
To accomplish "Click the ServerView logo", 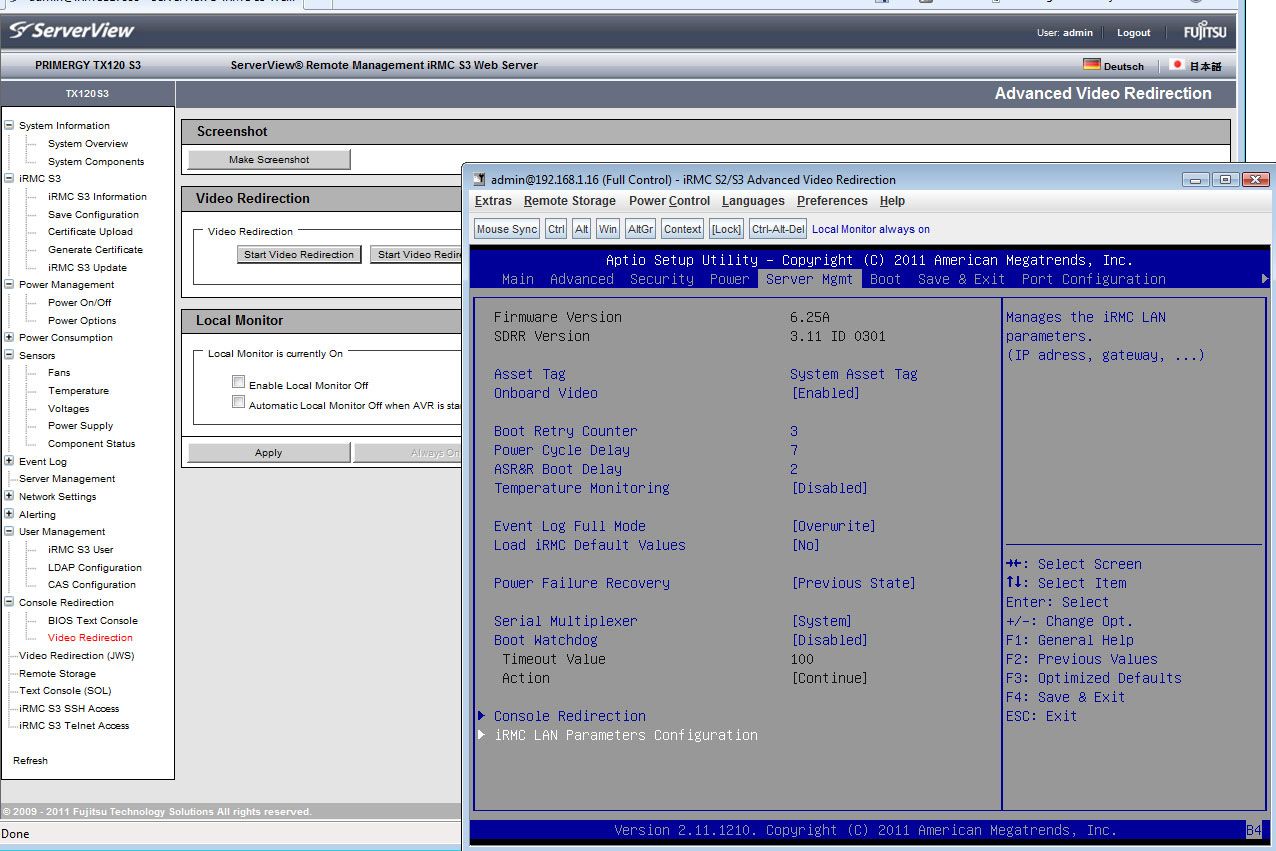I will click(72, 31).
